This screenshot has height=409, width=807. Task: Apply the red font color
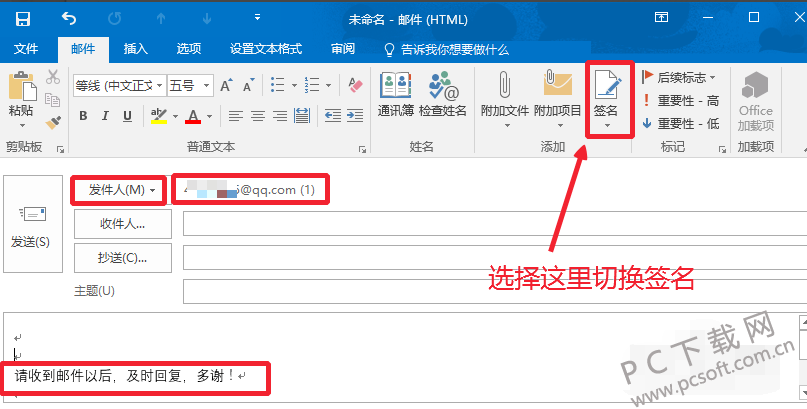193,116
